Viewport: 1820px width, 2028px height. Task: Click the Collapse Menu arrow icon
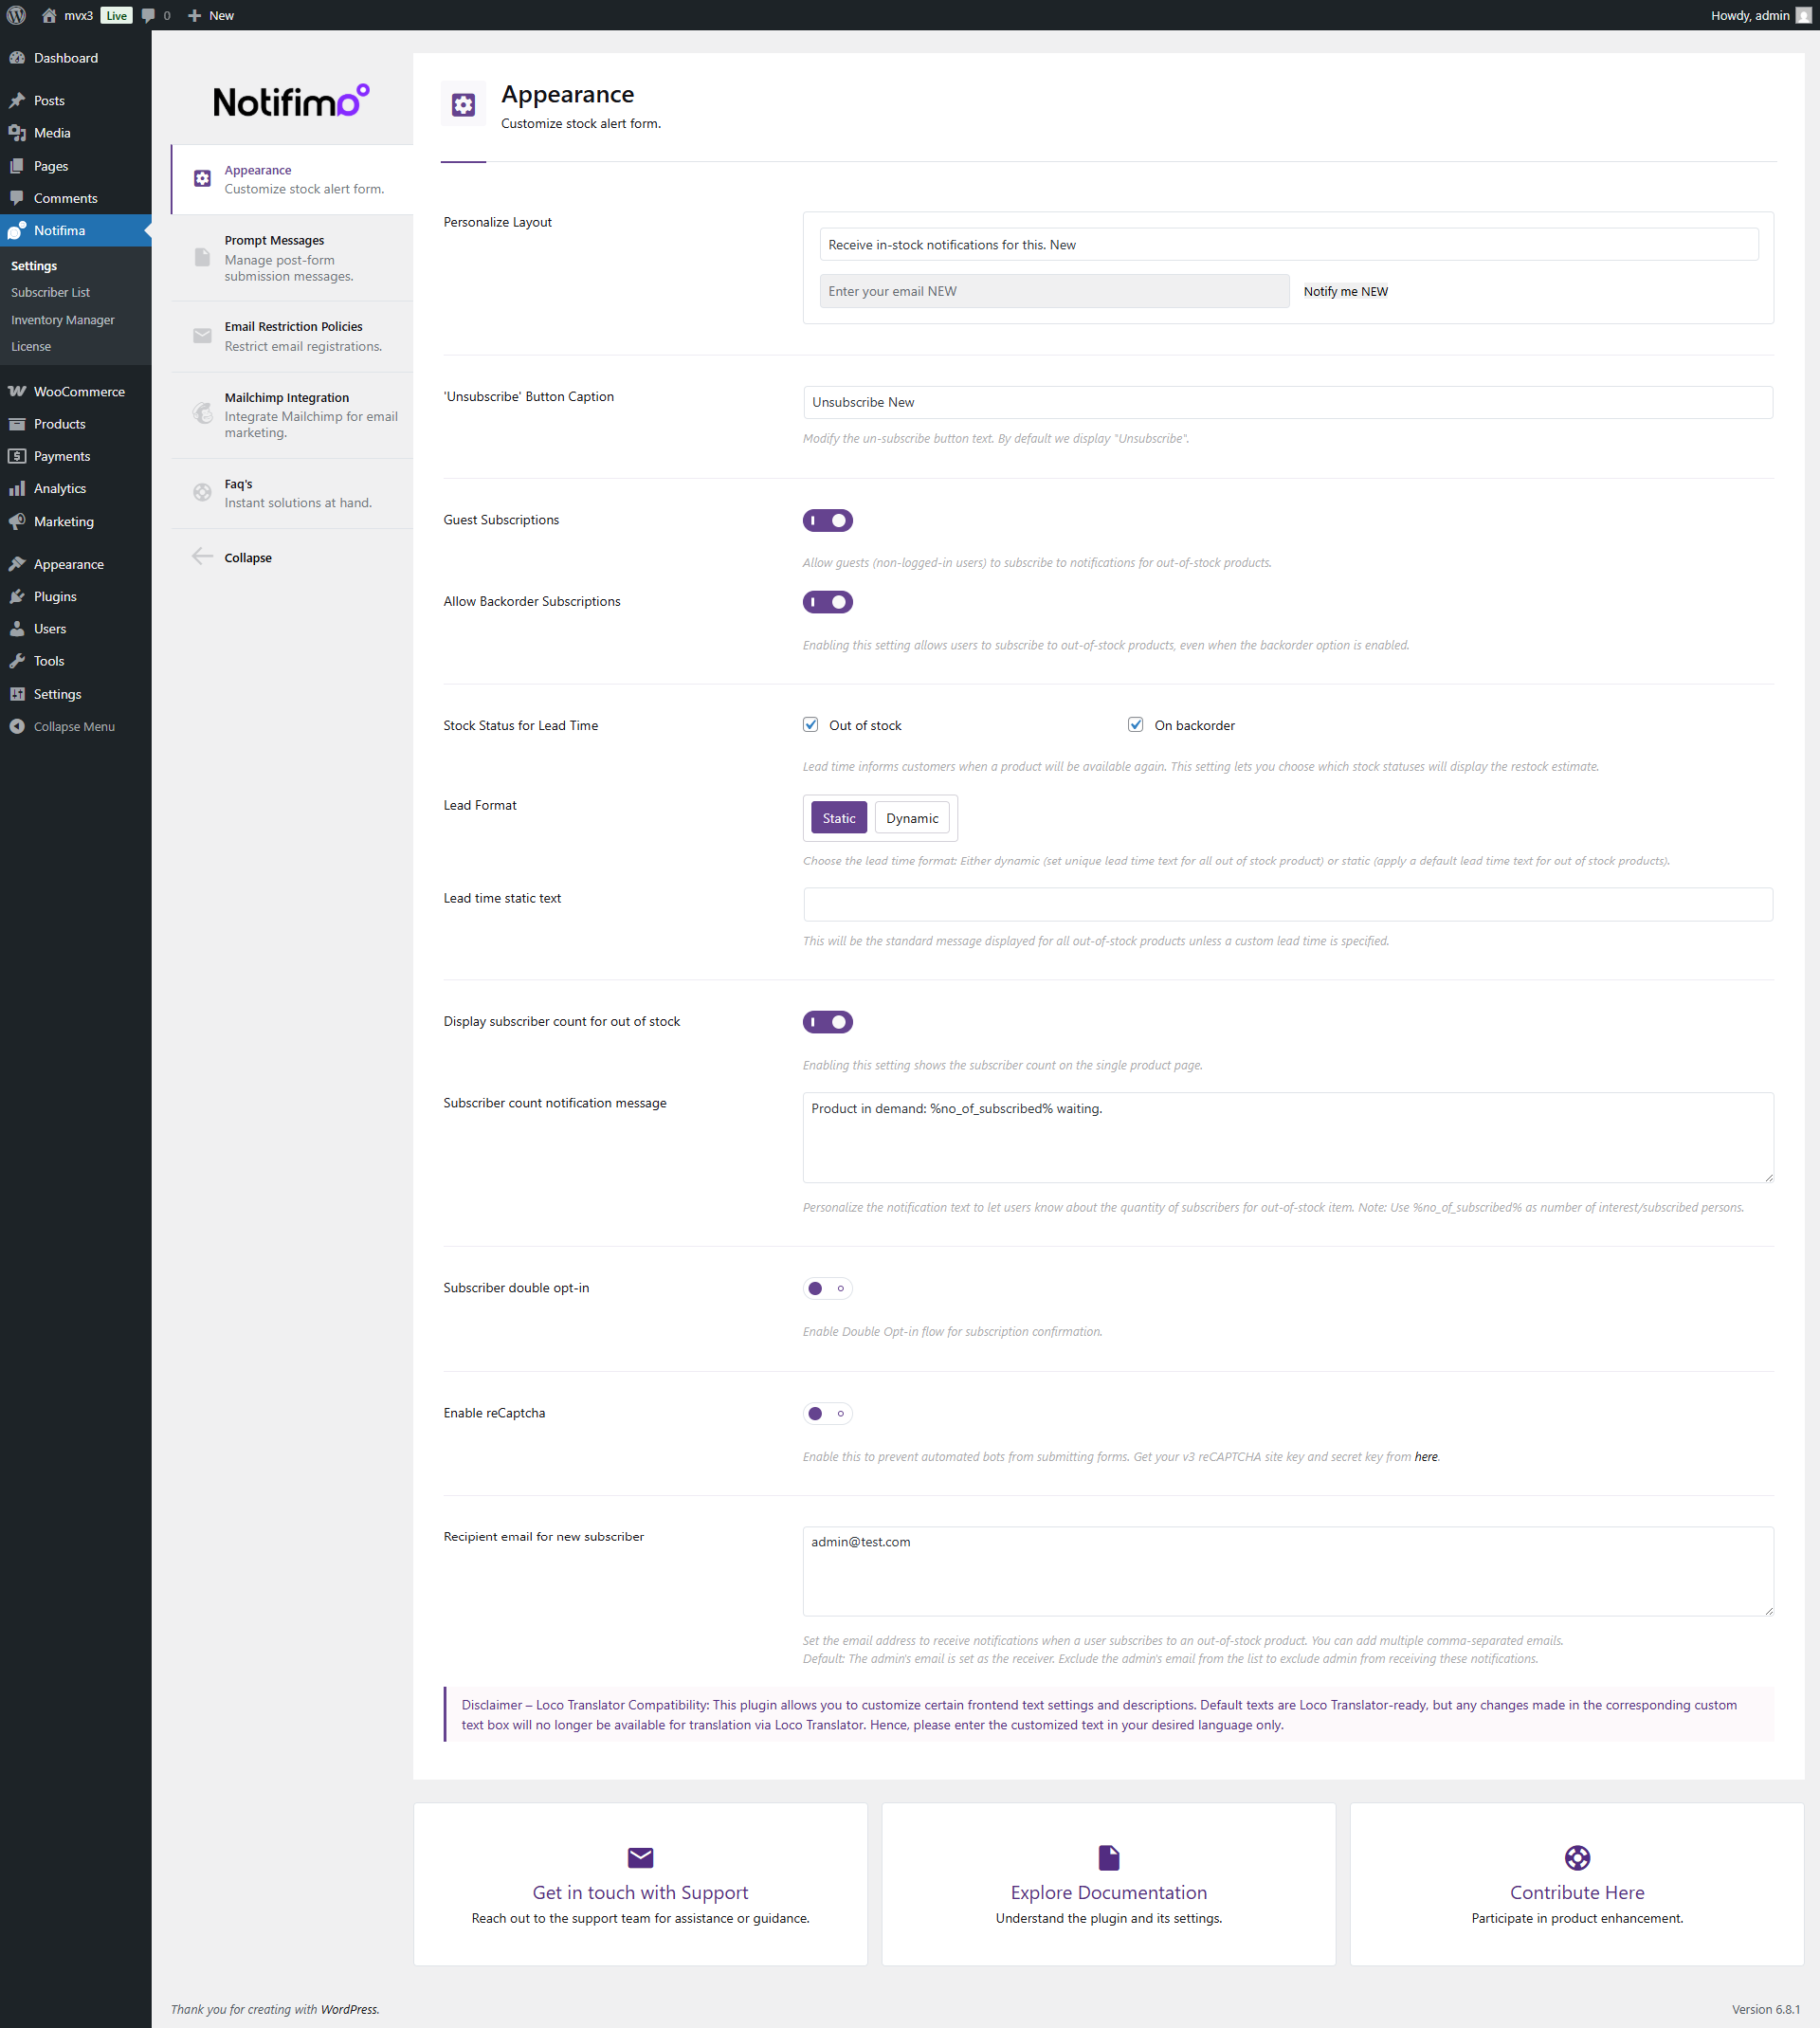[17, 726]
